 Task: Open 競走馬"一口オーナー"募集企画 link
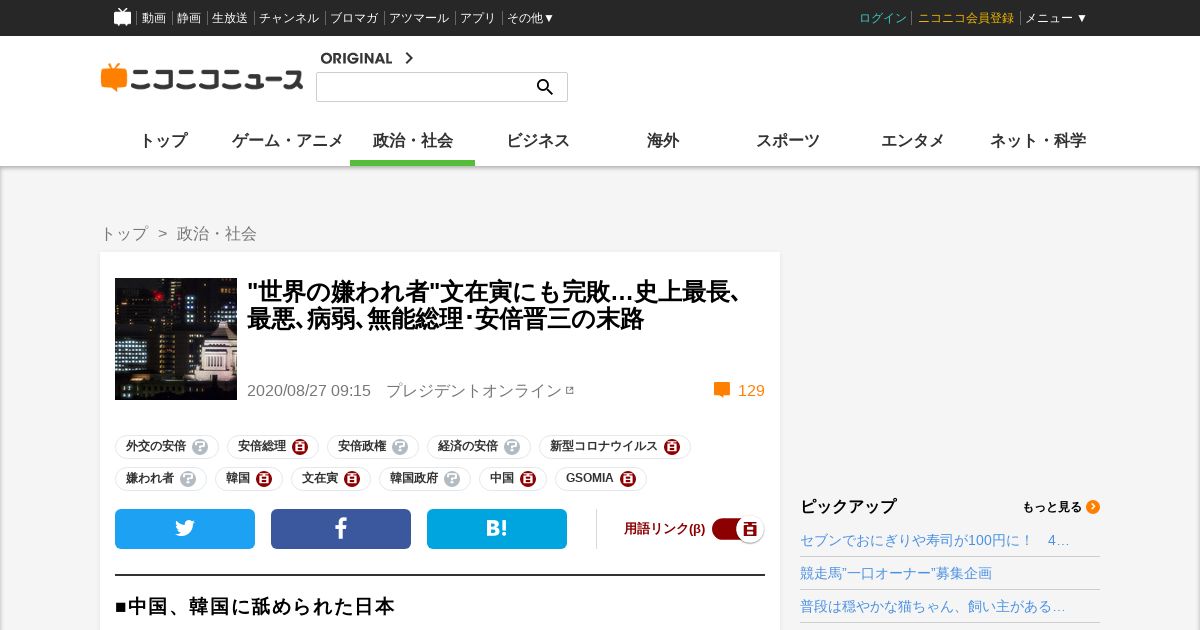click(x=896, y=573)
